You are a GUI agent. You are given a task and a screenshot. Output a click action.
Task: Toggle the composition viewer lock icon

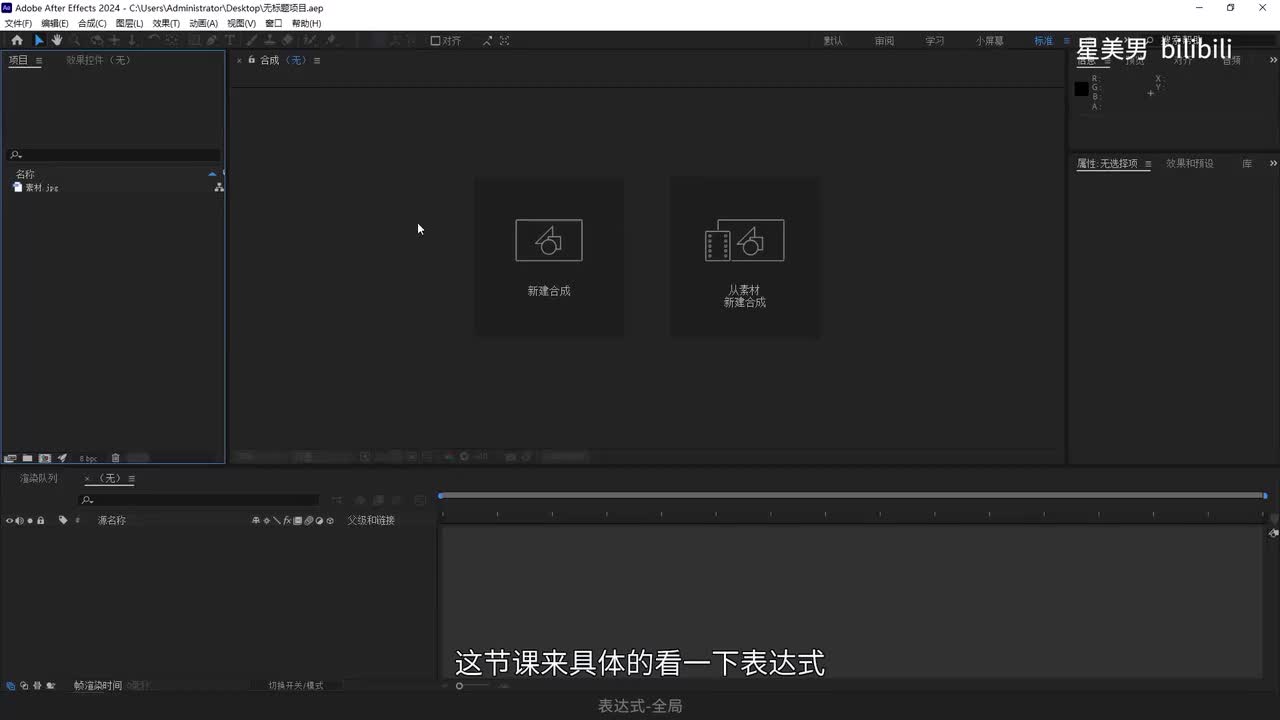pos(251,60)
